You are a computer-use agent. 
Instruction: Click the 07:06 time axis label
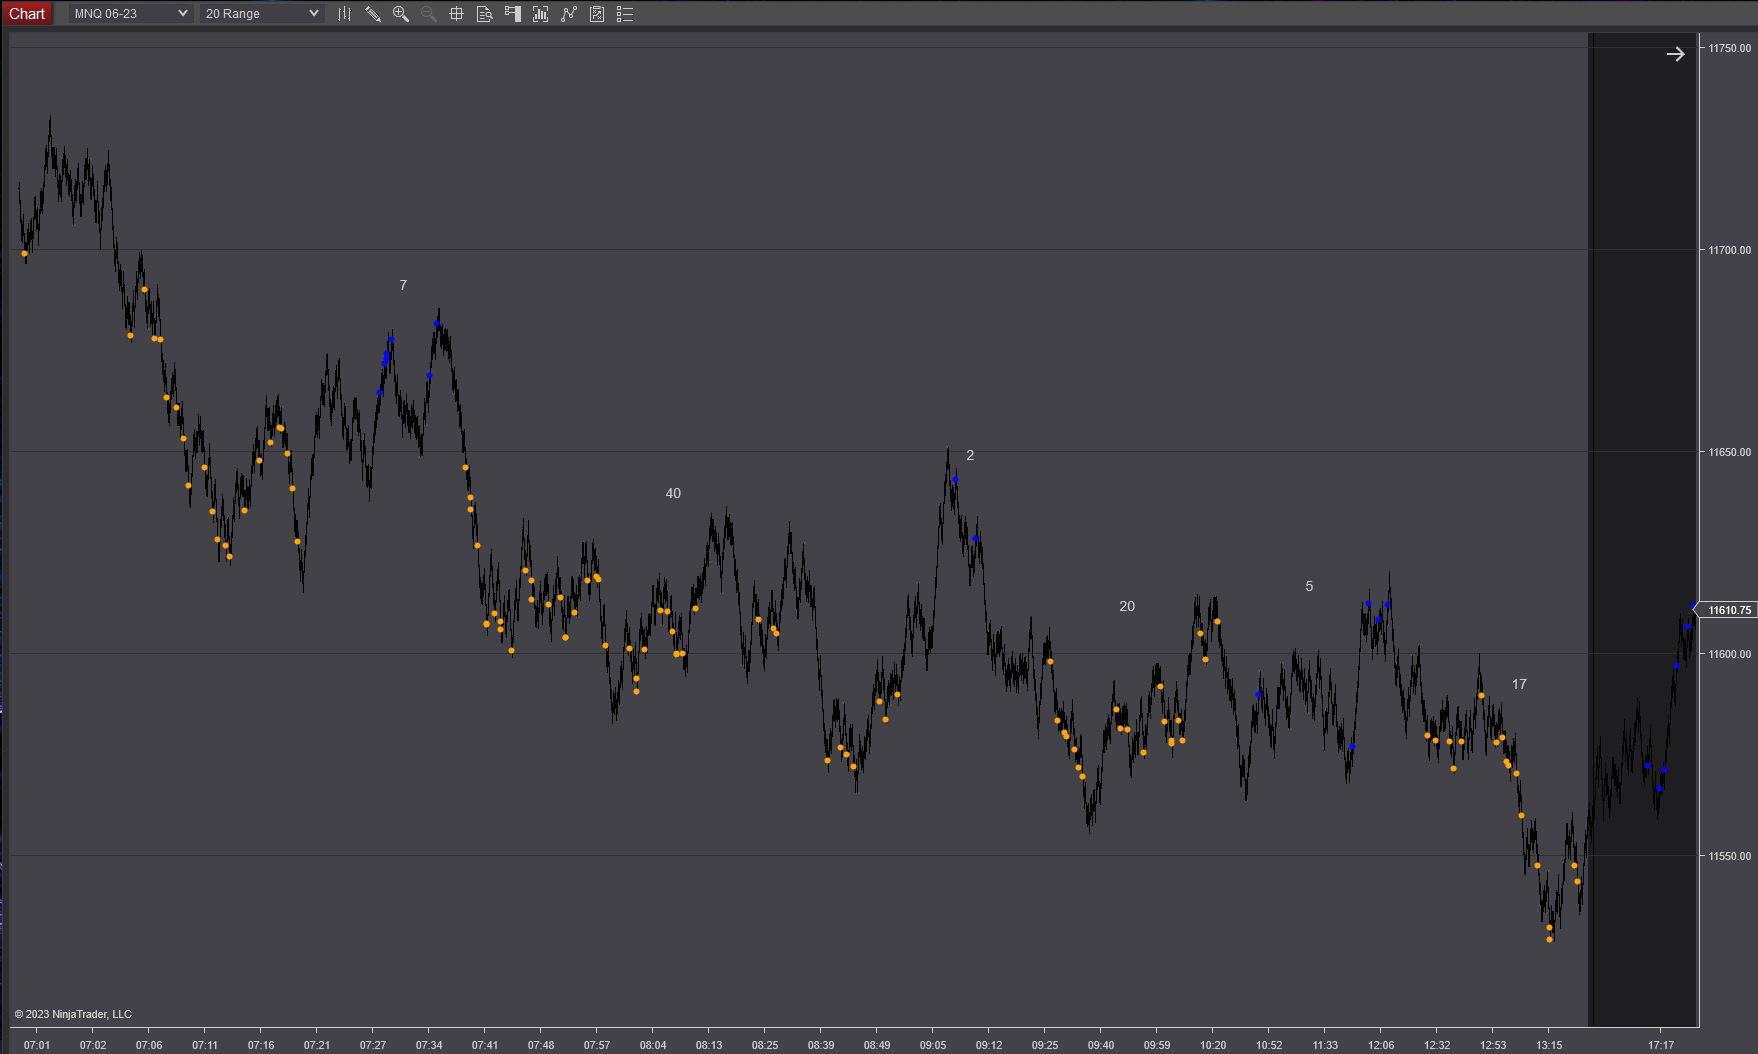149,1045
